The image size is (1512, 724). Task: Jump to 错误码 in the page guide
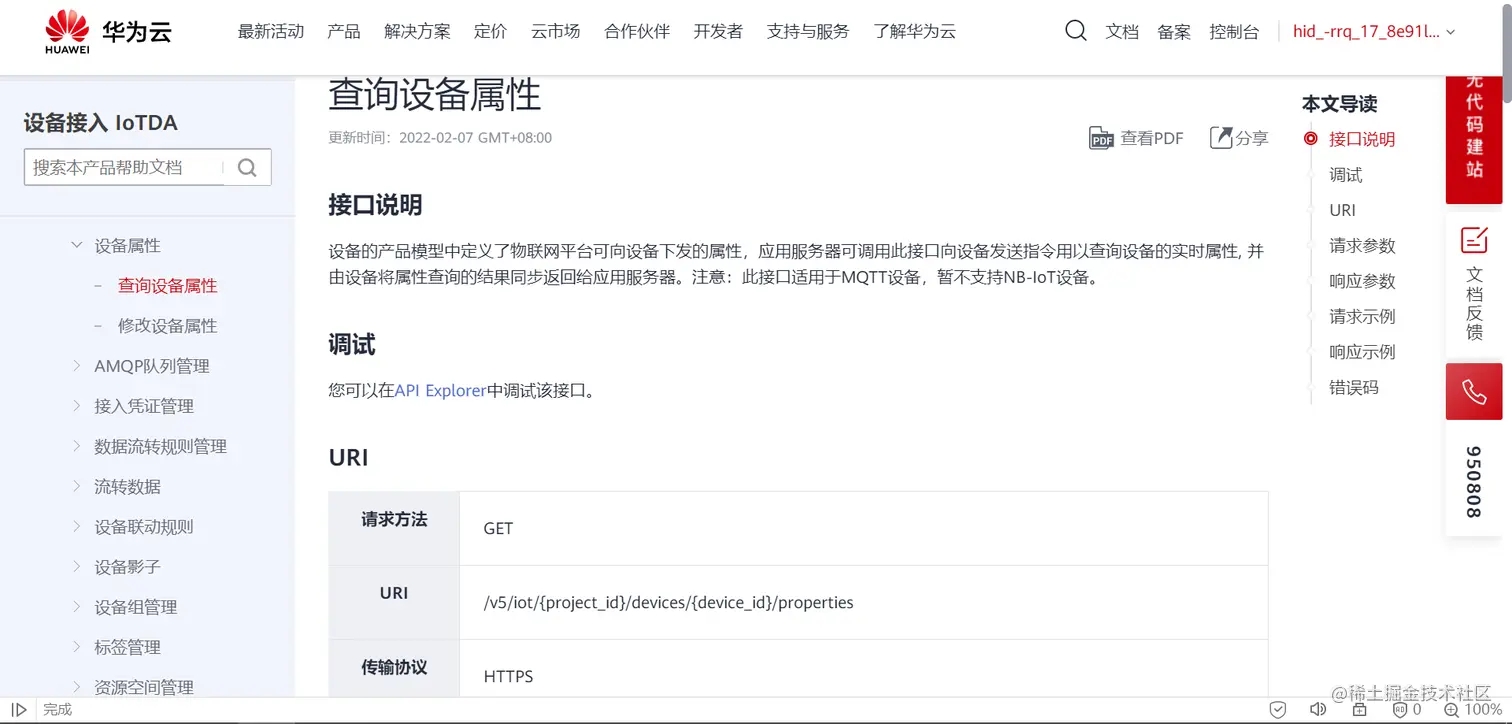(x=1354, y=388)
